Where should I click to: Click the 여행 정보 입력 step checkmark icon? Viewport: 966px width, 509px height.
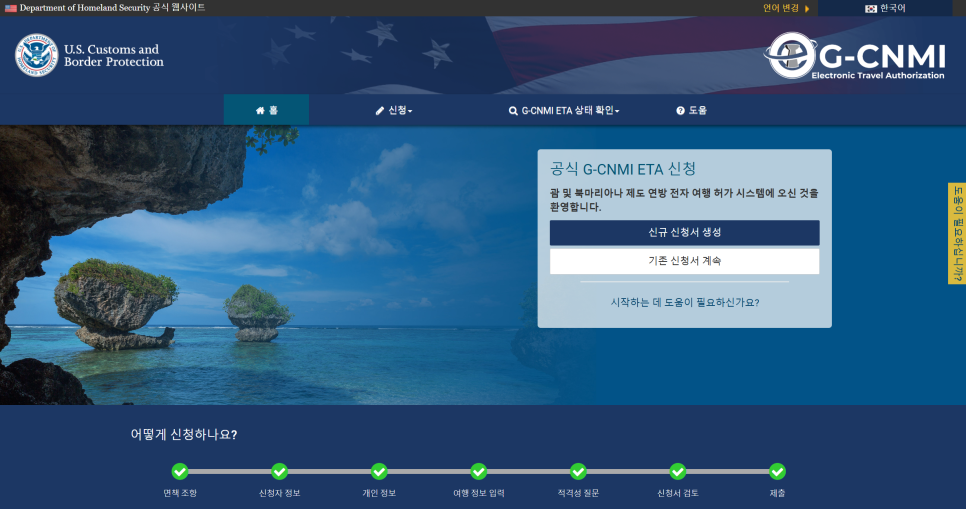click(x=478, y=471)
